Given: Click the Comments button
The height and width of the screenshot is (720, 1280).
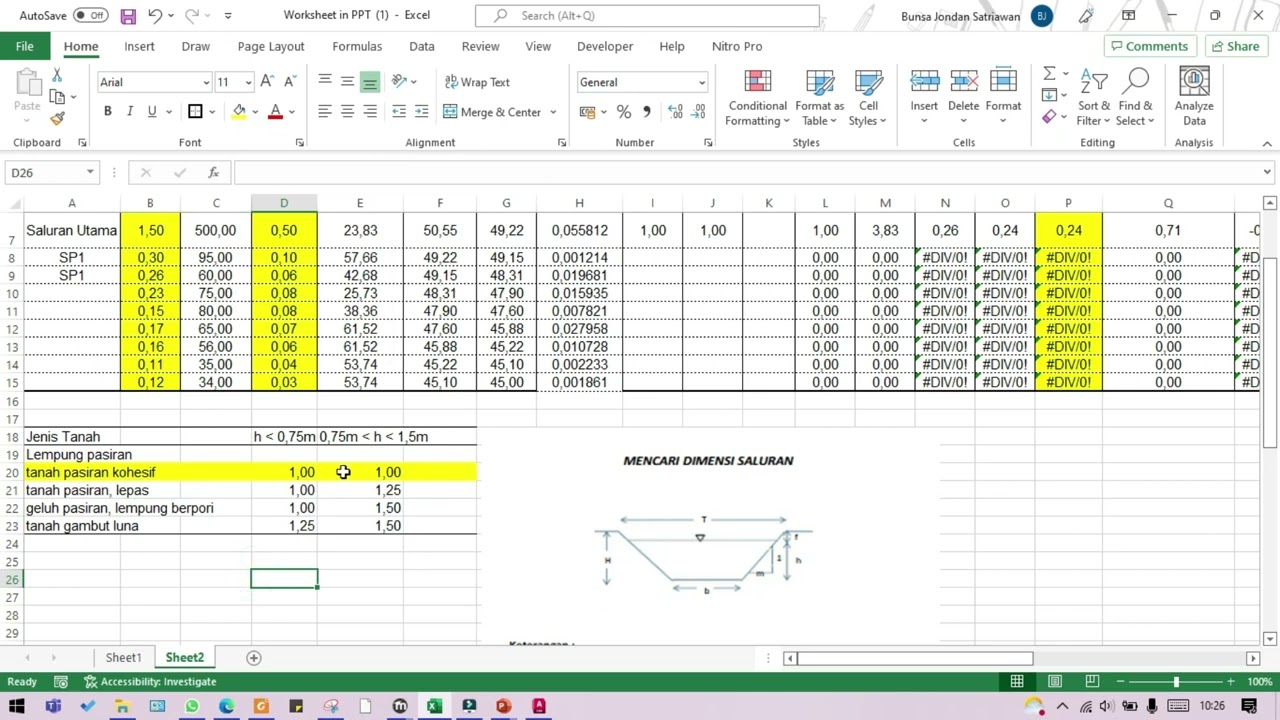Looking at the screenshot, I should (x=1150, y=46).
